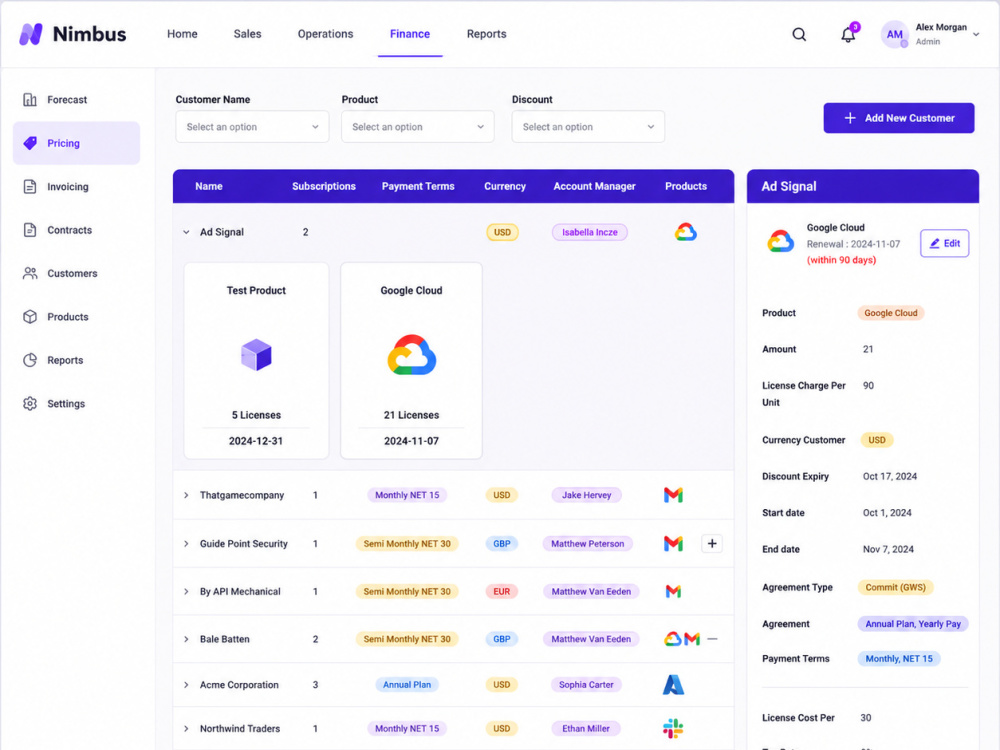Select the Finance tab

(410, 34)
